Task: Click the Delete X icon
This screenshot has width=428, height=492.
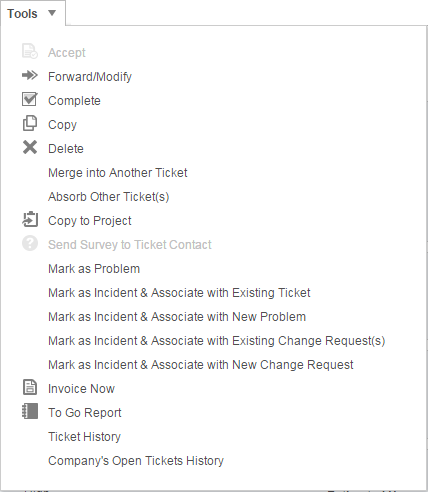Action: coord(30,147)
